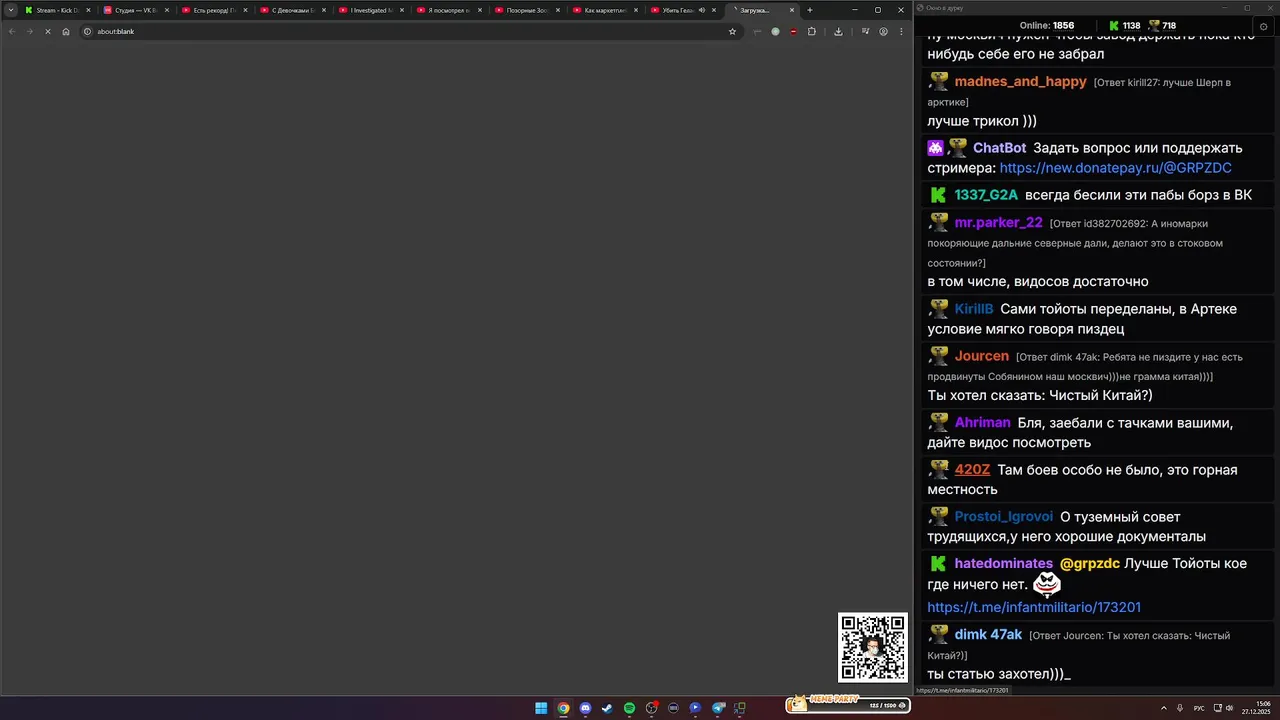
Task: Open the Chrome three-dot menu
Action: point(901,31)
